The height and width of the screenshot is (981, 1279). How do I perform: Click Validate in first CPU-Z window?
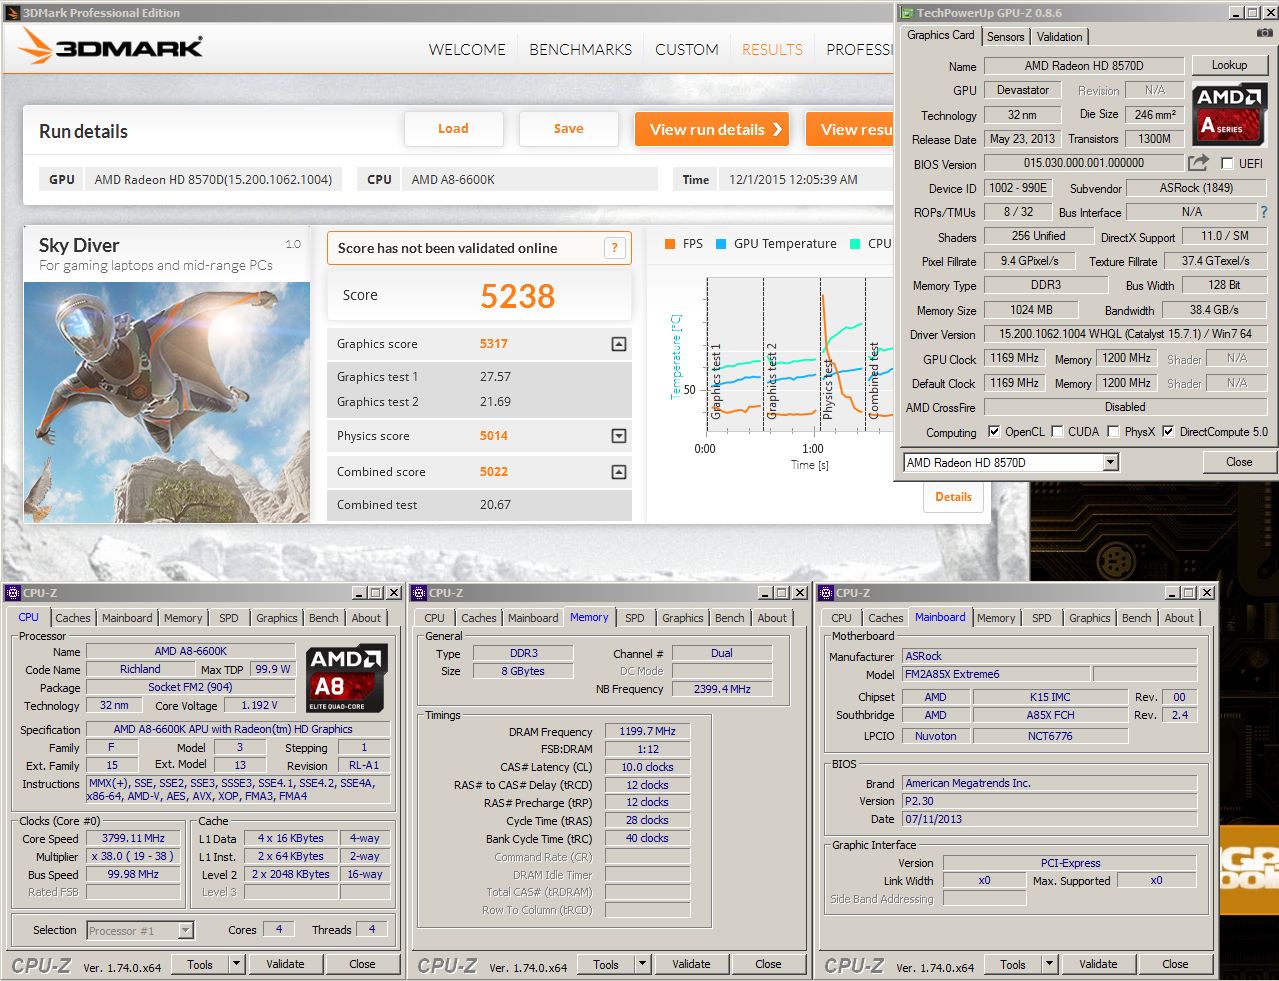pos(285,964)
